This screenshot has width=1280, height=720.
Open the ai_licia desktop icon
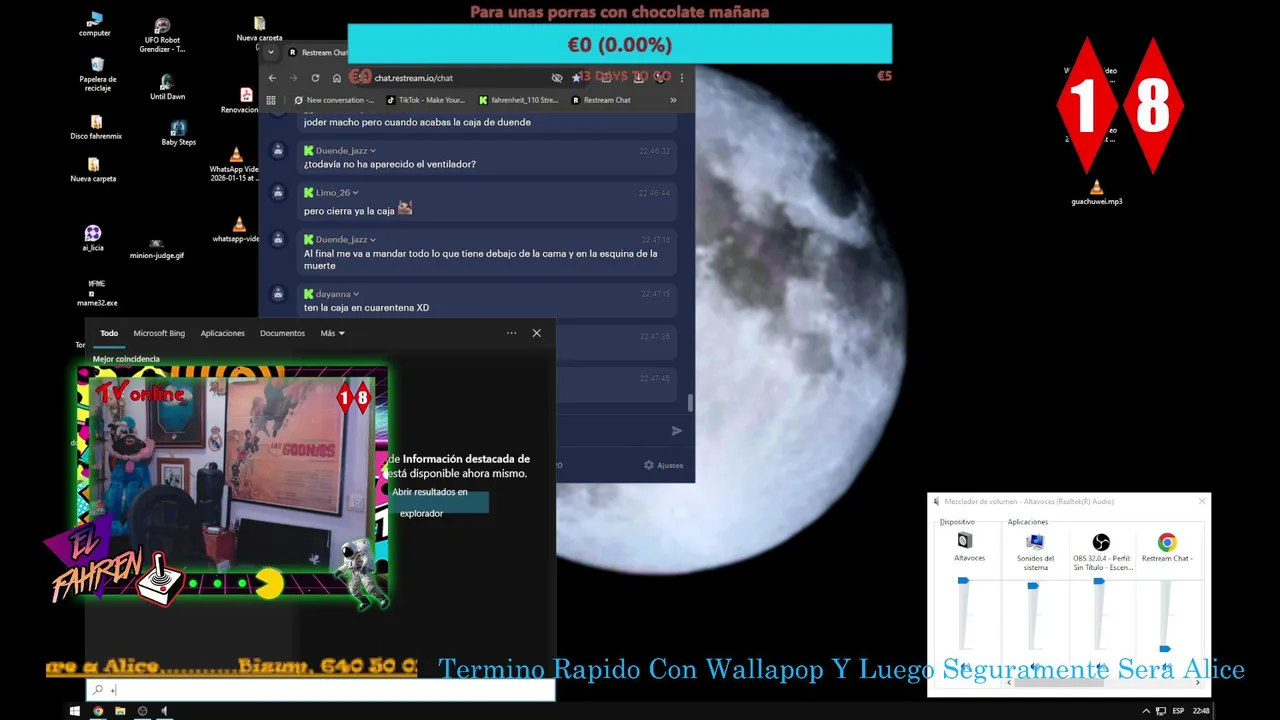pyautogui.click(x=93, y=238)
